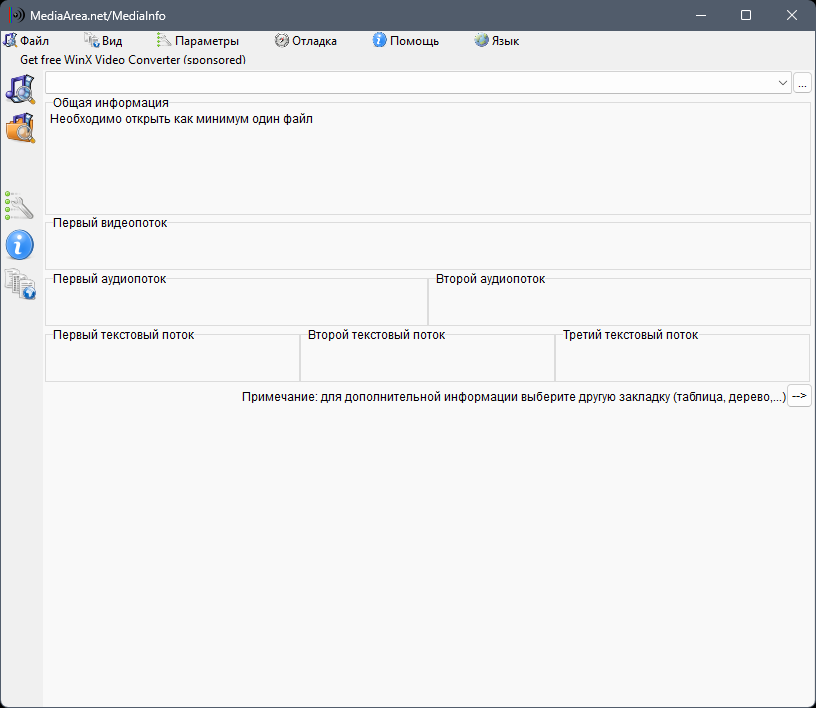Click the Первый видеопоток panel
This screenshot has width=816, height=708.
coord(428,246)
